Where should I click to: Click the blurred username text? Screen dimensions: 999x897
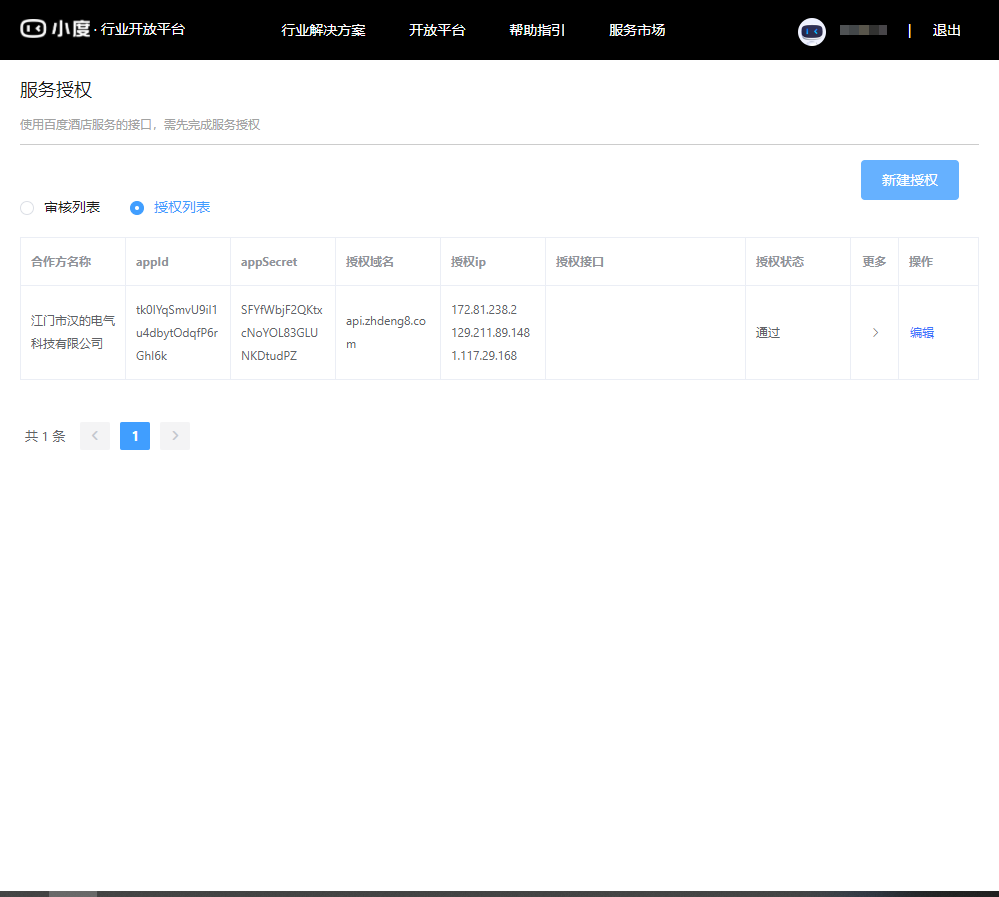(863, 31)
